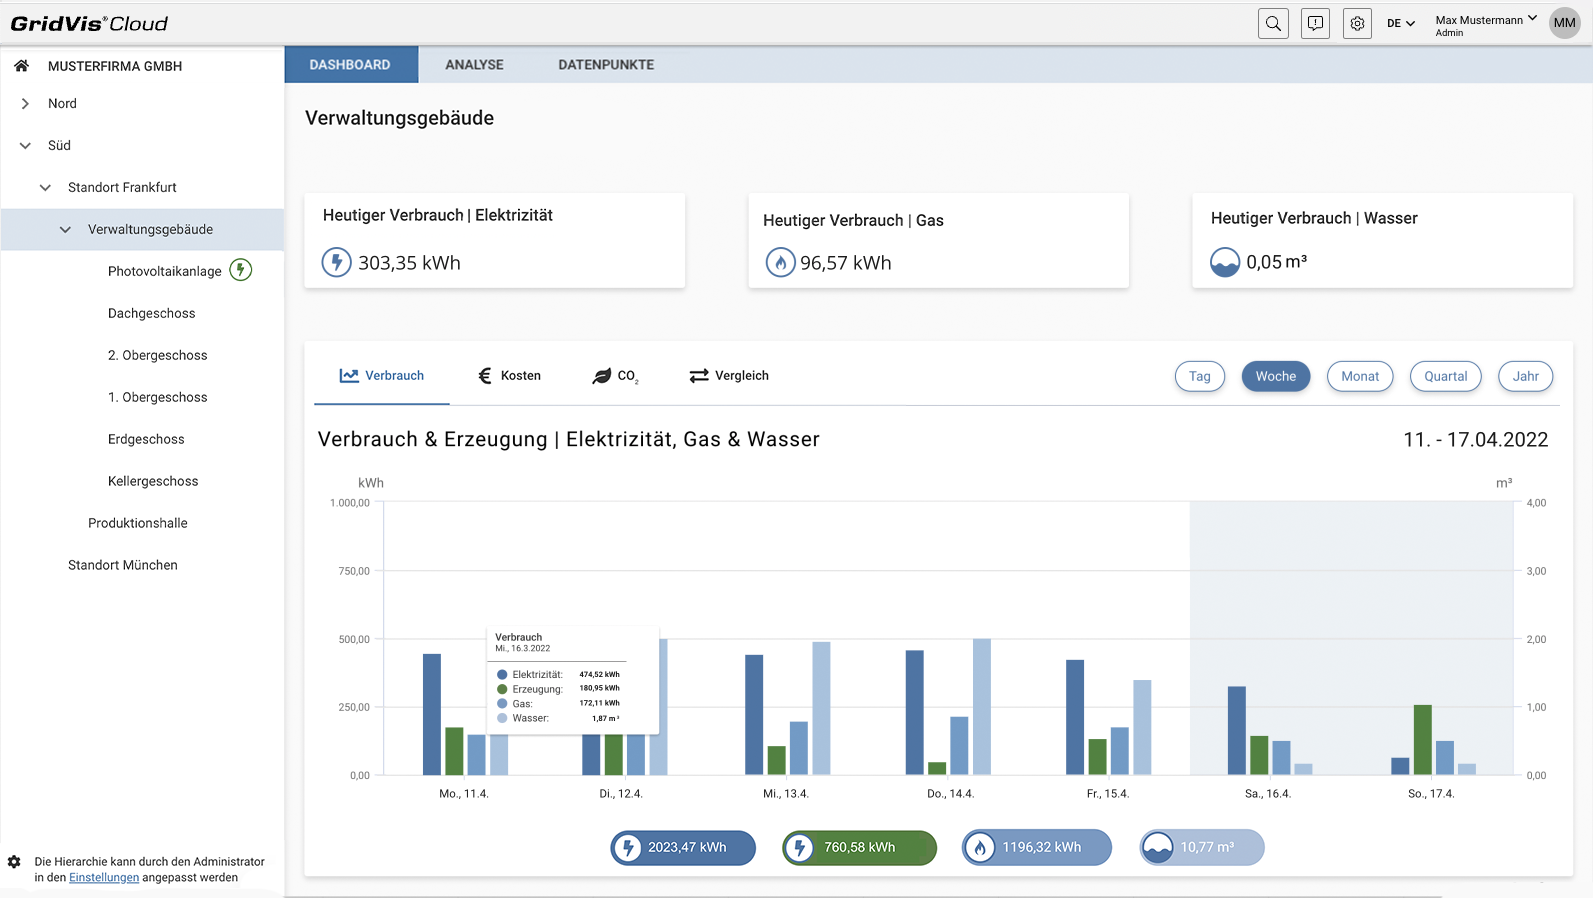The height and width of the screenshot is (898, 1593).
Task: Select 2. Obergeschoss in the tree
Action: tap(158, 356)
